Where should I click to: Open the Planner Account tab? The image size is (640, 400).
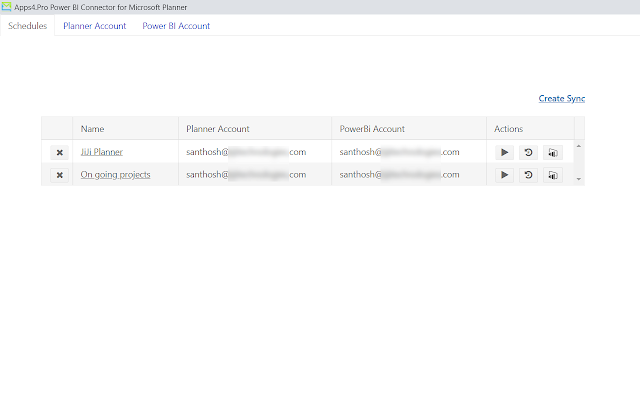[94, 26]
